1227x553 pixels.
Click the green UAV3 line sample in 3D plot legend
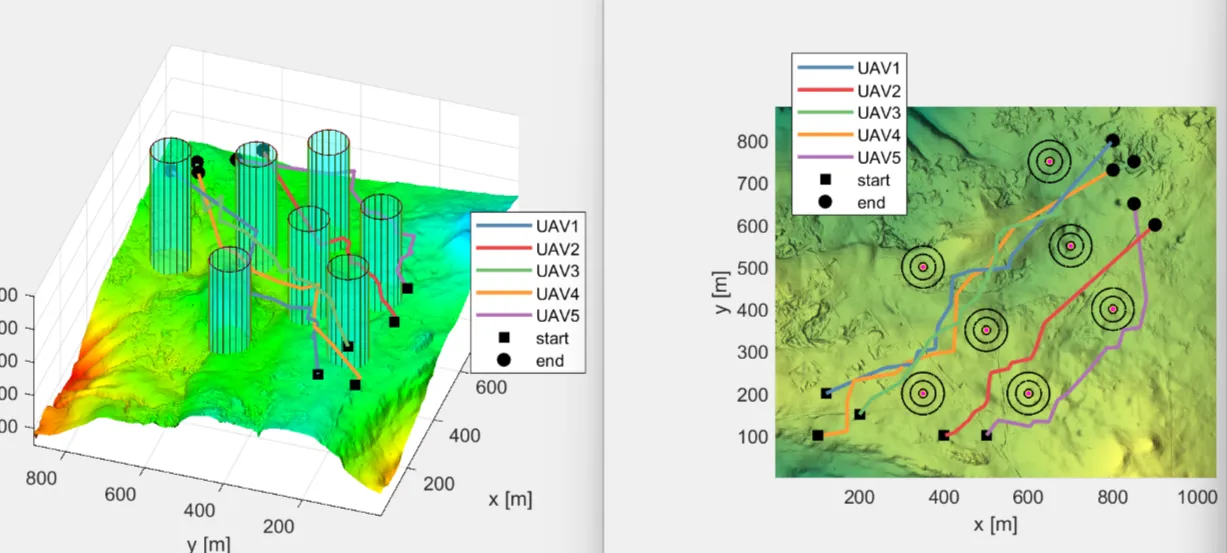[504, 272]
